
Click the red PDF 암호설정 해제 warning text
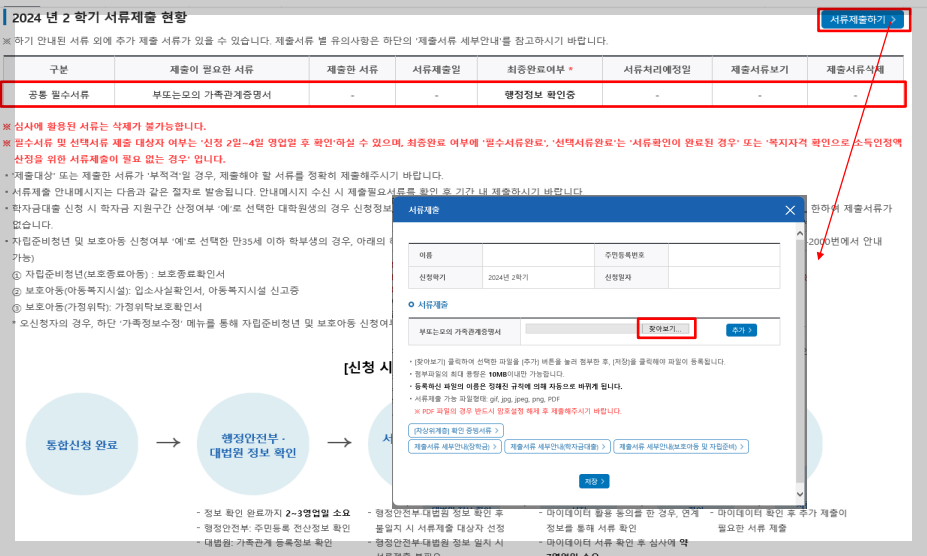pos(518,411)
